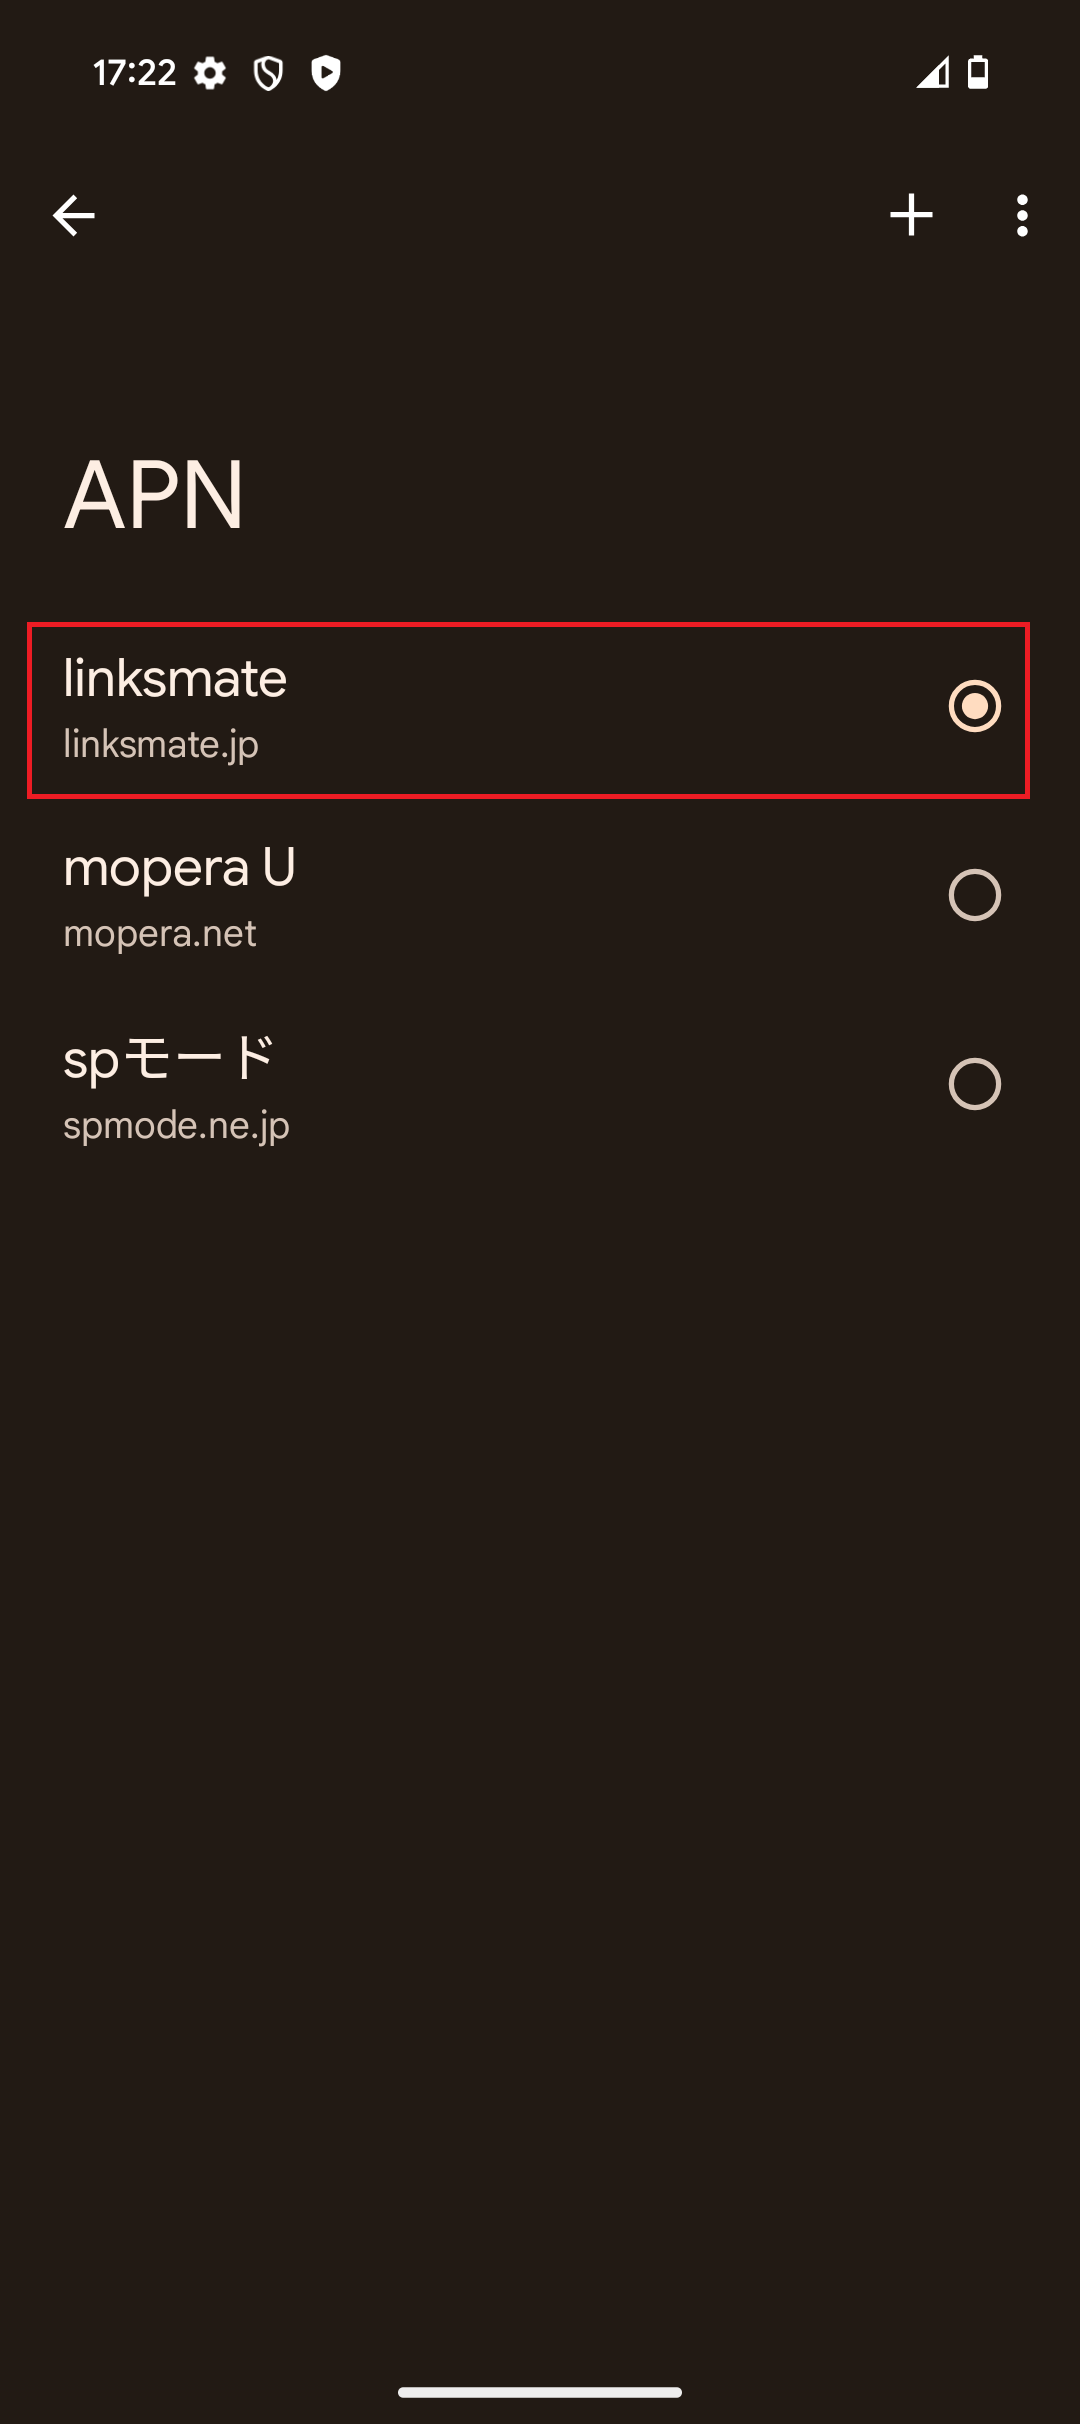Tap the 17:22 clock in status bar
Image resolution: width=1080 pixels, height=2424 pixels.
(x=134, y=73)
